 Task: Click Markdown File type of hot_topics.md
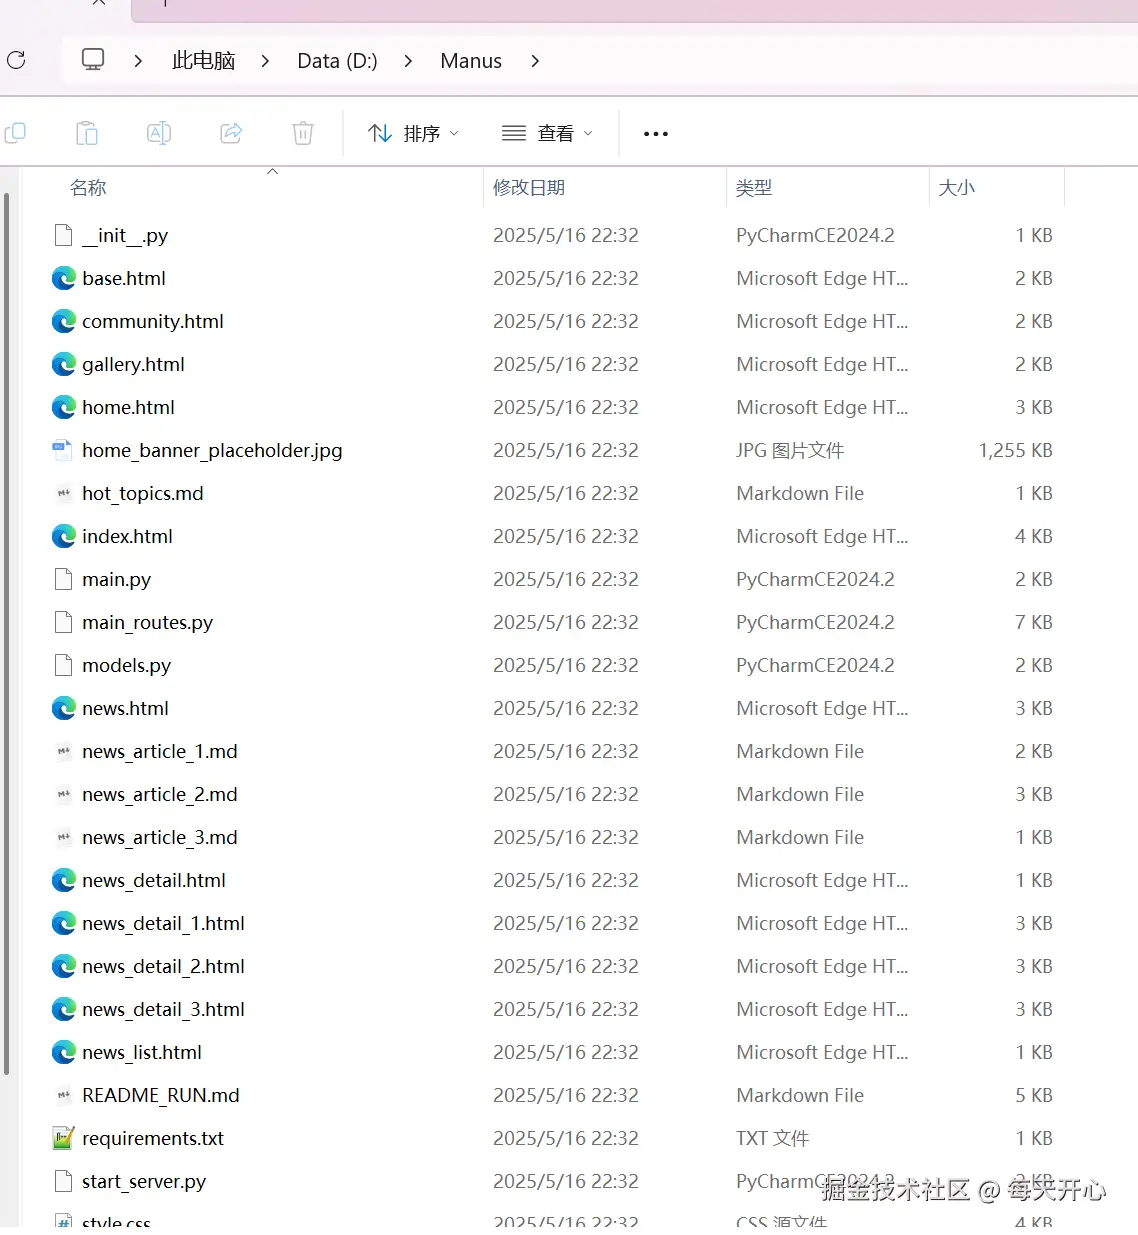click(x=800, y=494)
